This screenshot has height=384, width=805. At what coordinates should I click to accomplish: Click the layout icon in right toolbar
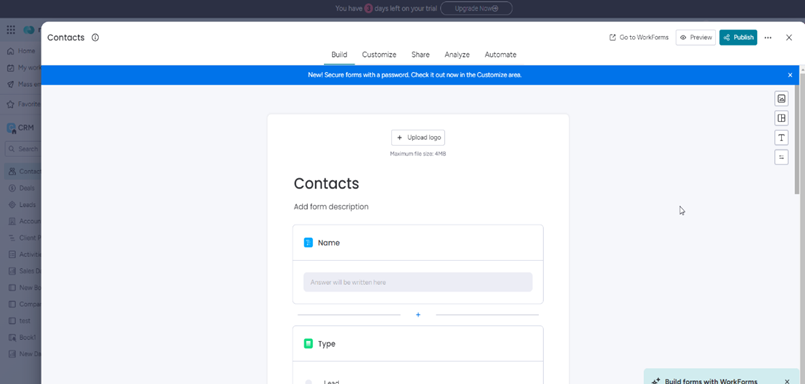click(x=781, y=118)
